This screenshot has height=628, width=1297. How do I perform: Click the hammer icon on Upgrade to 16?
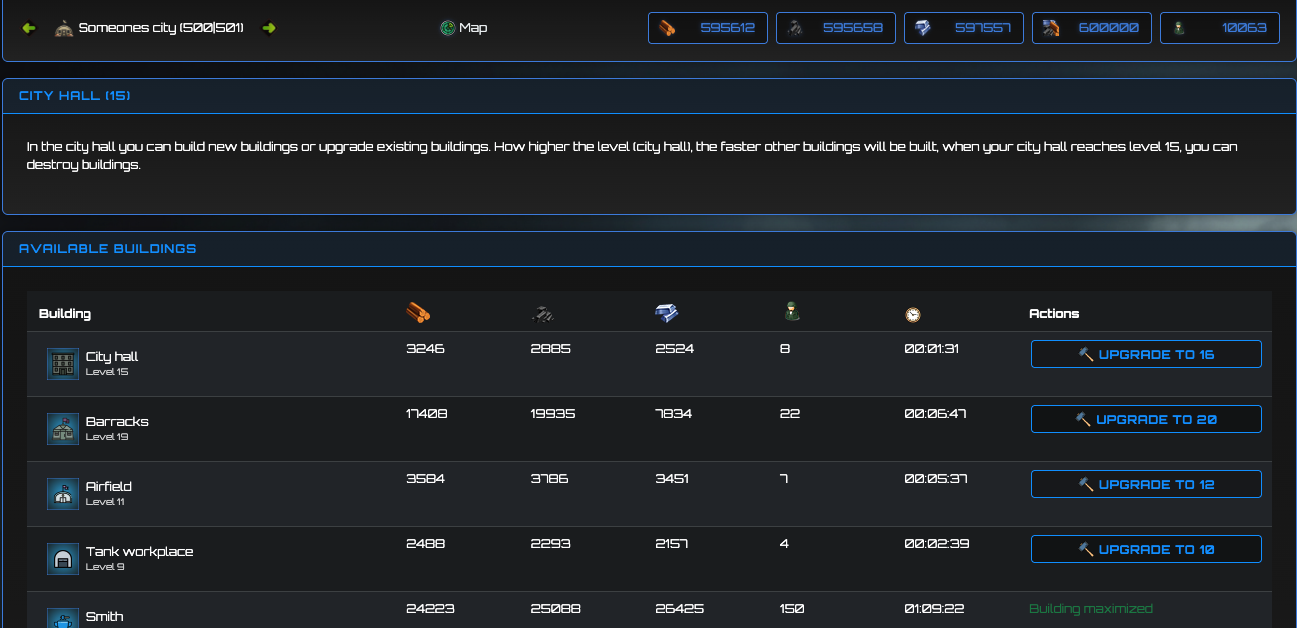pos(1086,353)
